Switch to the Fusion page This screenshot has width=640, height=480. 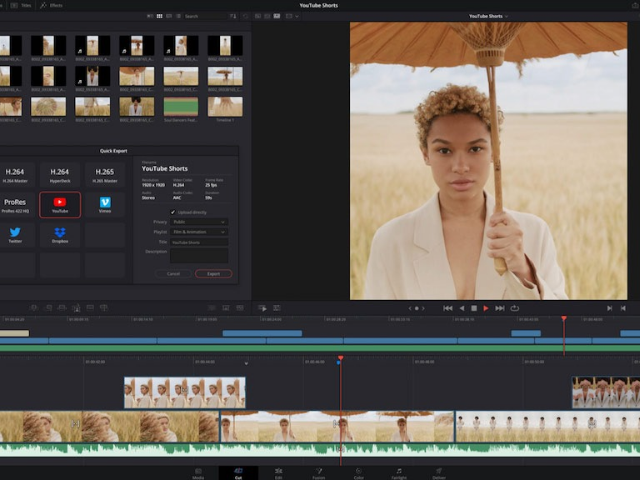[x=319, y=473]
